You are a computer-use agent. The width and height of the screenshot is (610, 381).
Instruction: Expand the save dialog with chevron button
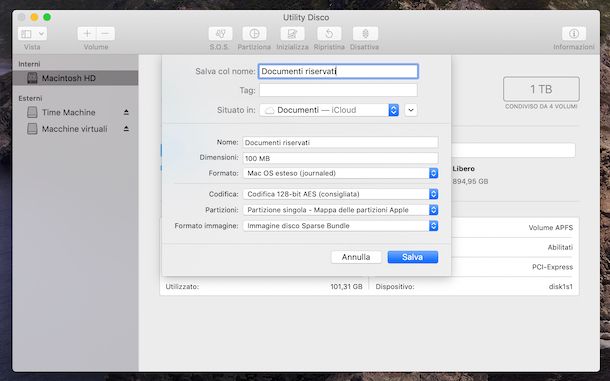tap(411, 110)
